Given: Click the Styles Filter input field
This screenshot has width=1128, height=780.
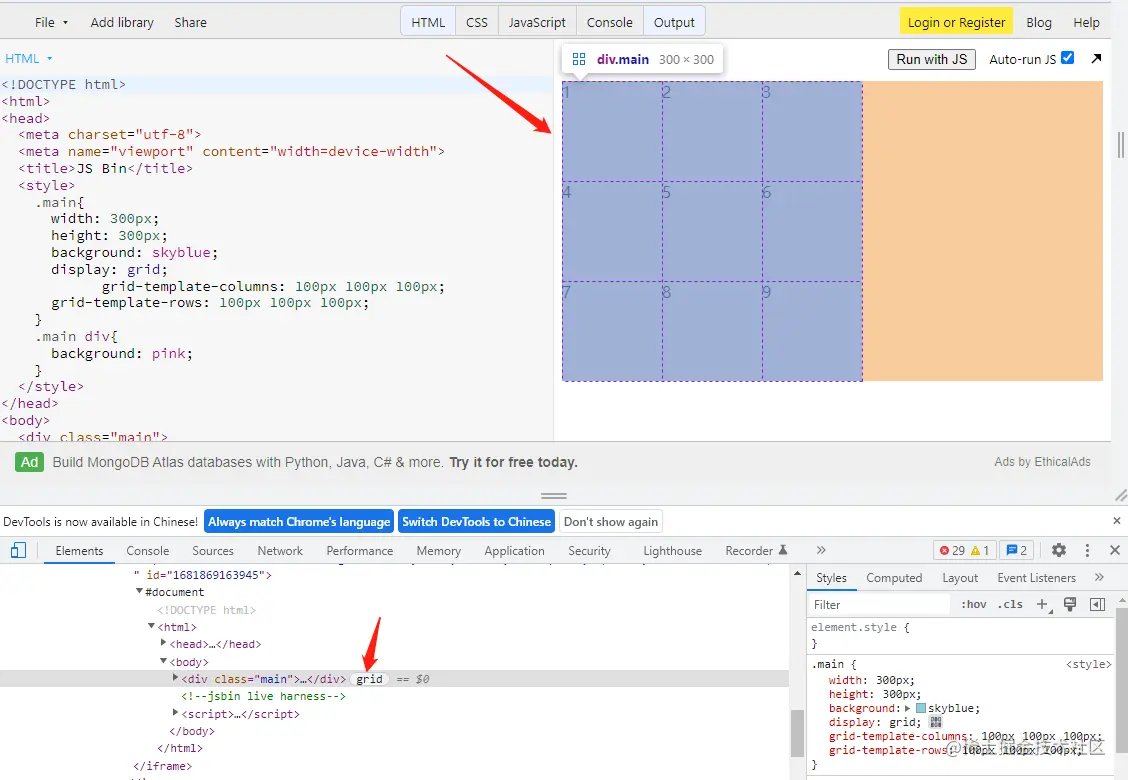Looking at the screenshot, I should [x=881, y=604].
